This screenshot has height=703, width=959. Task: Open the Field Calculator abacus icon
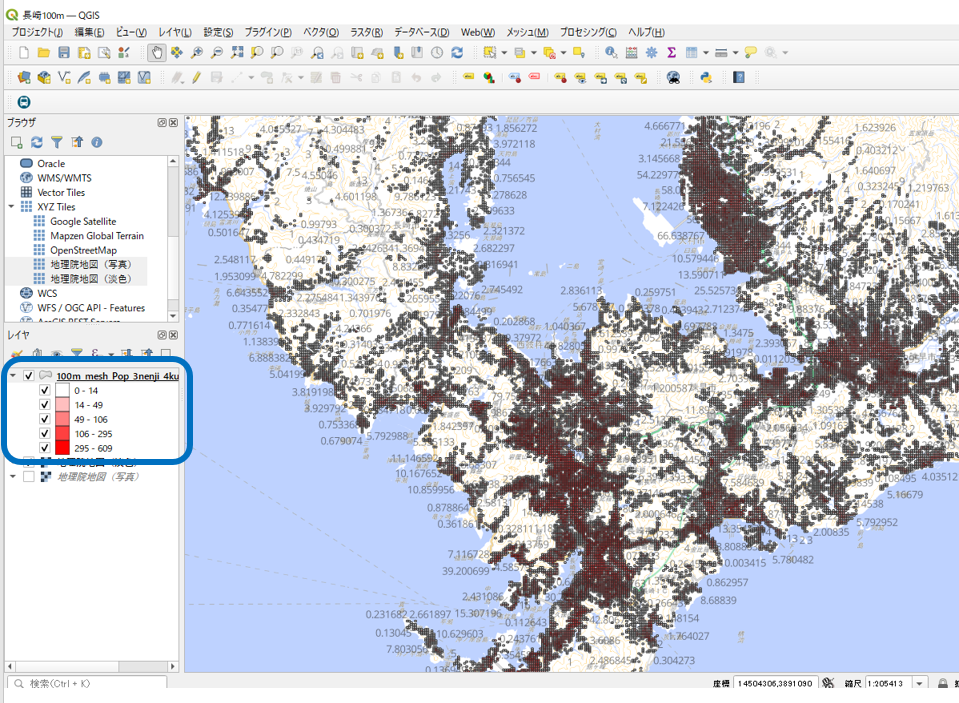coord(631,53)
